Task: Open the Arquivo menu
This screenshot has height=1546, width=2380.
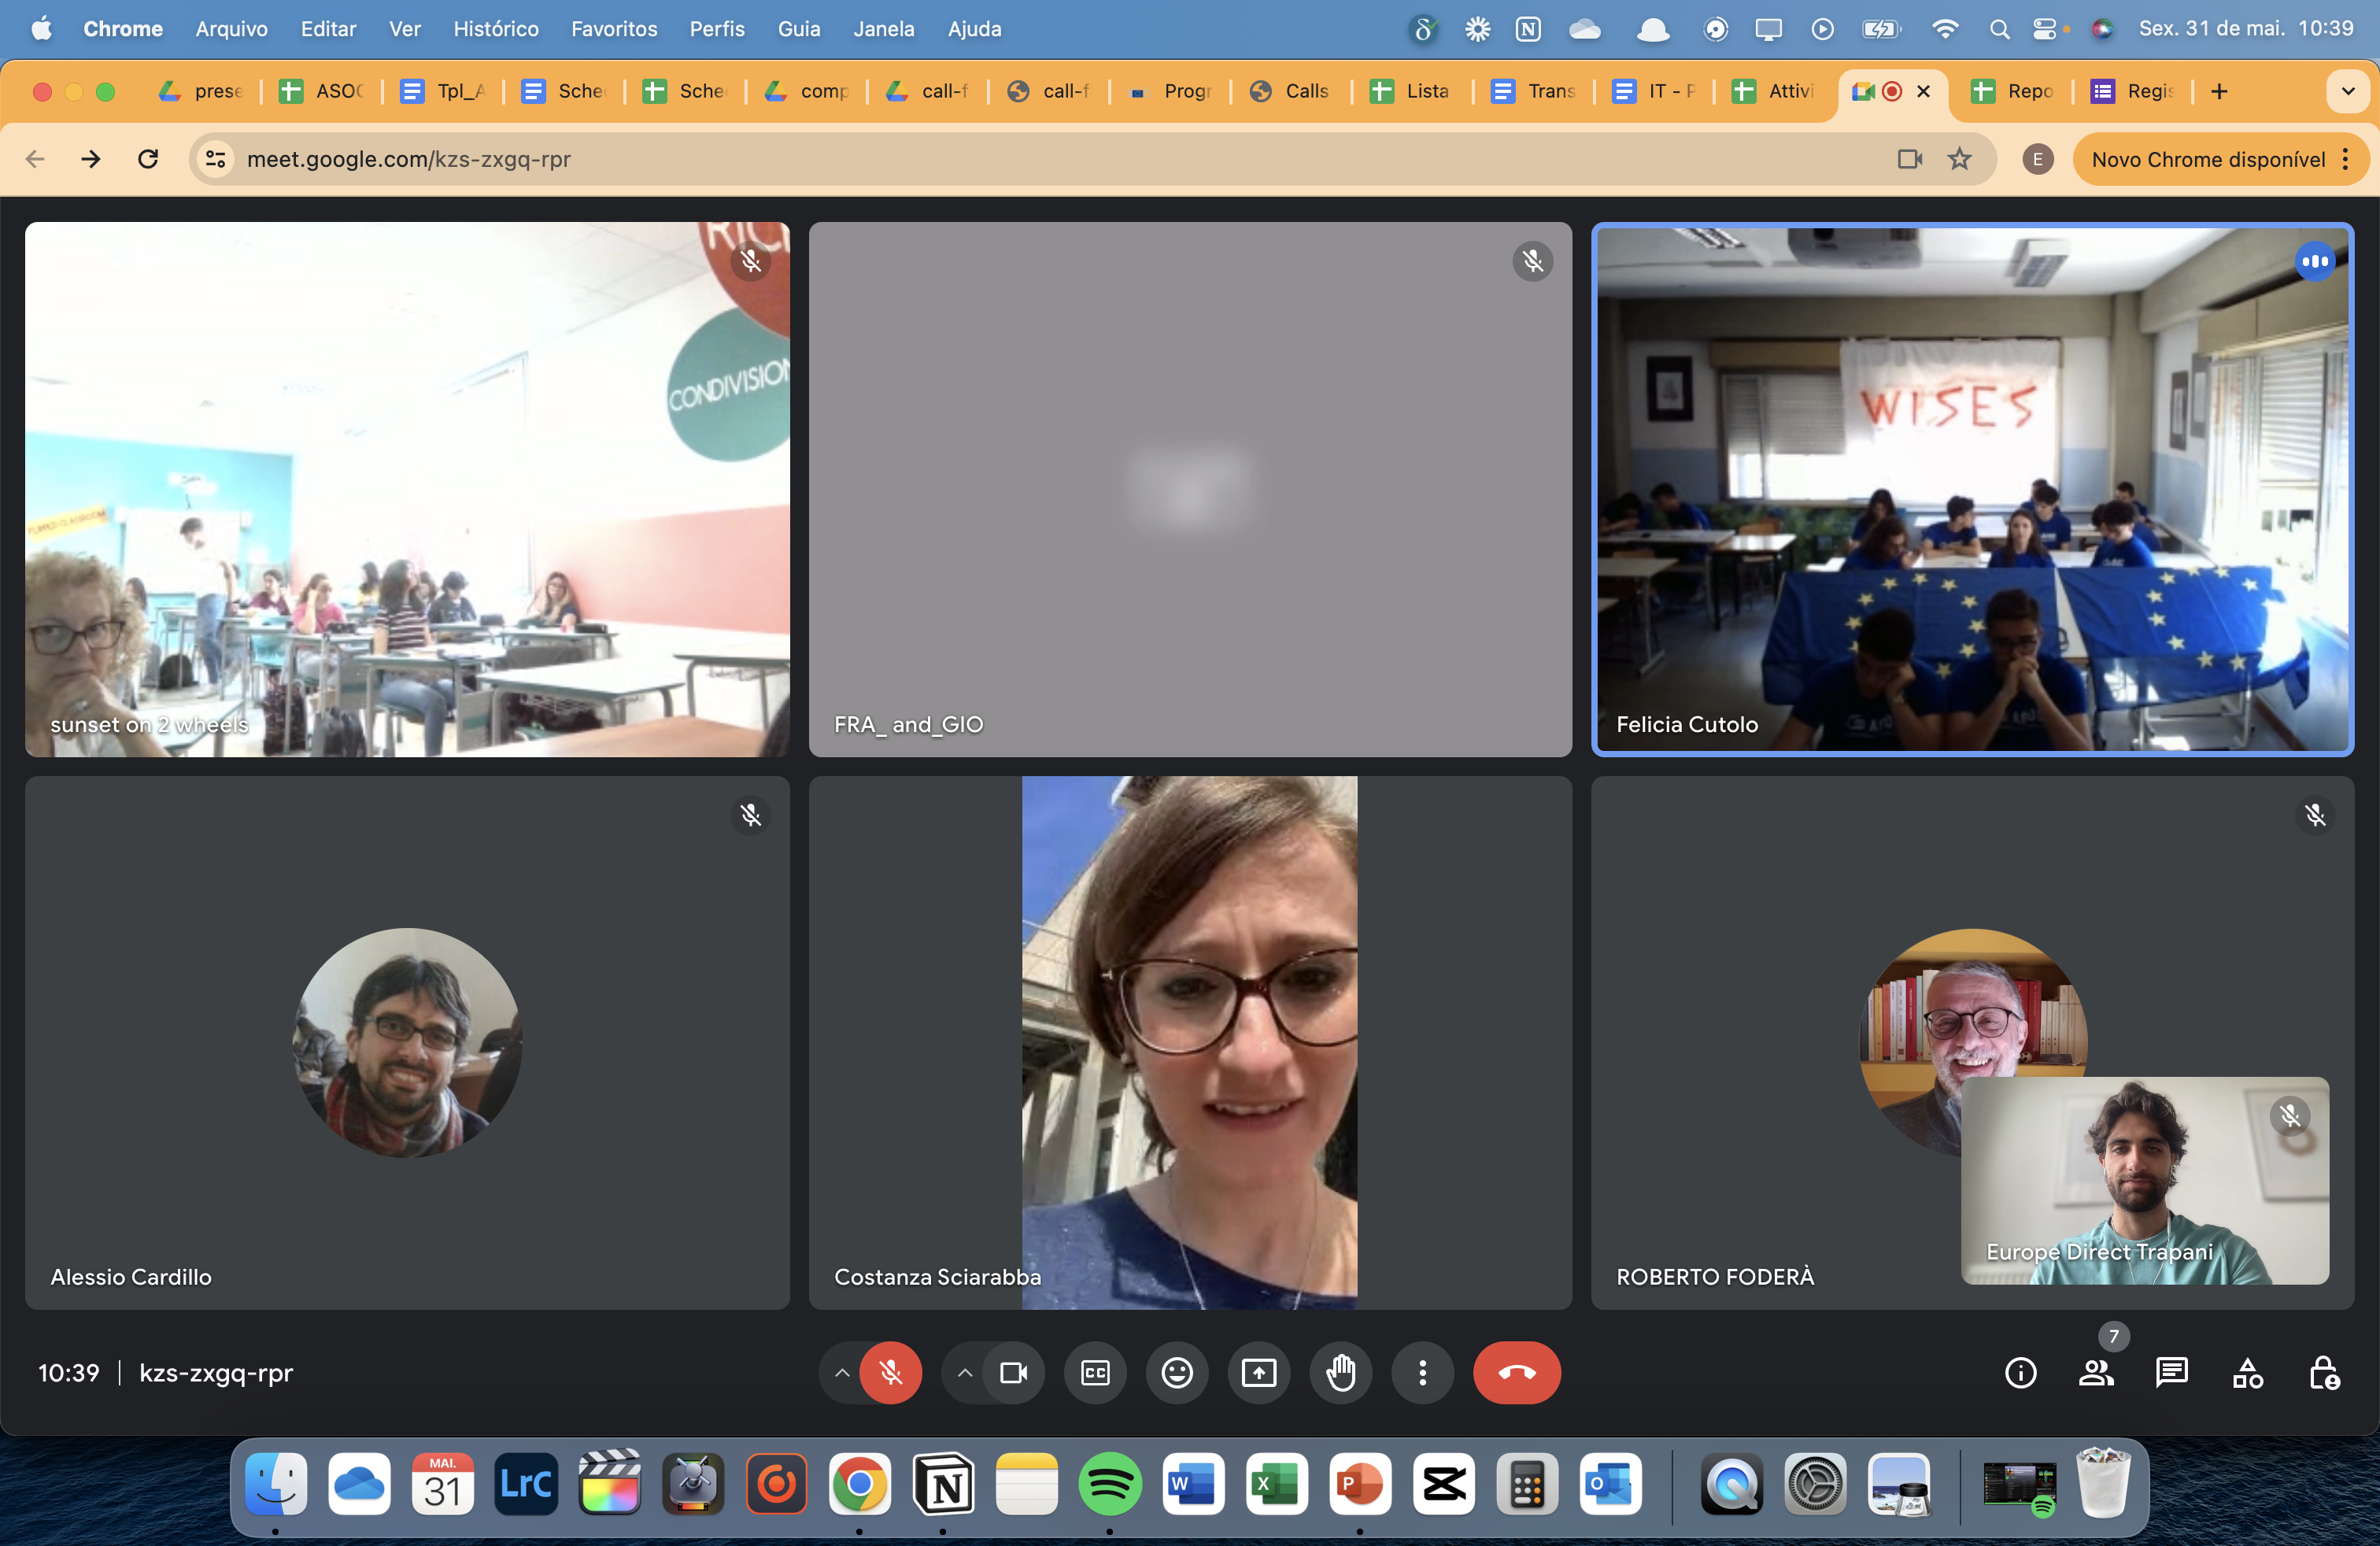Action: [231, 29]
